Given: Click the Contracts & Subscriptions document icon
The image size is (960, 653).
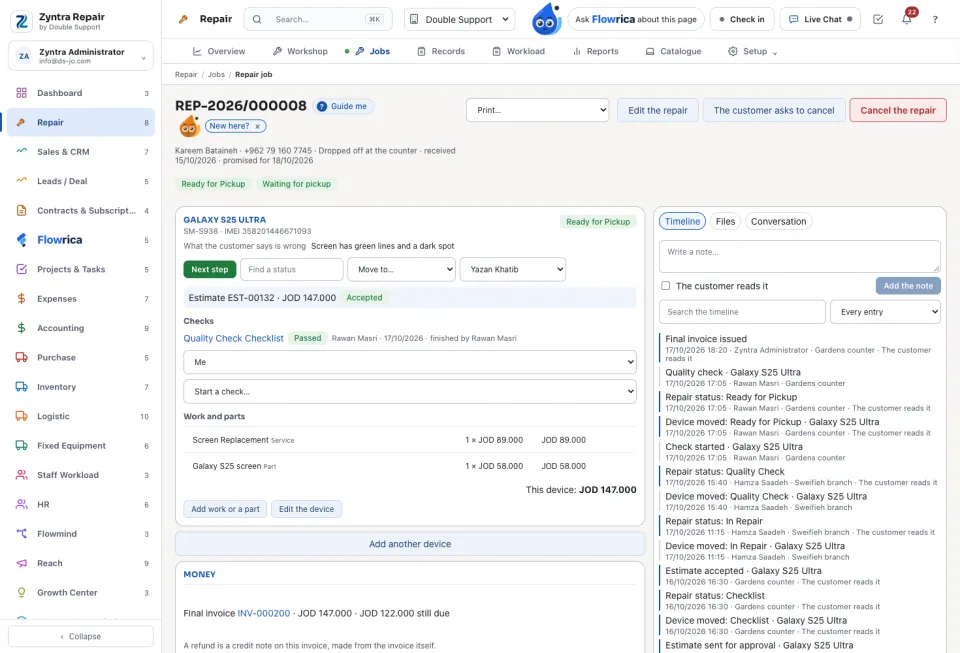Looking at the screenshot, I should pyautogui.click(x=21, y=211).
